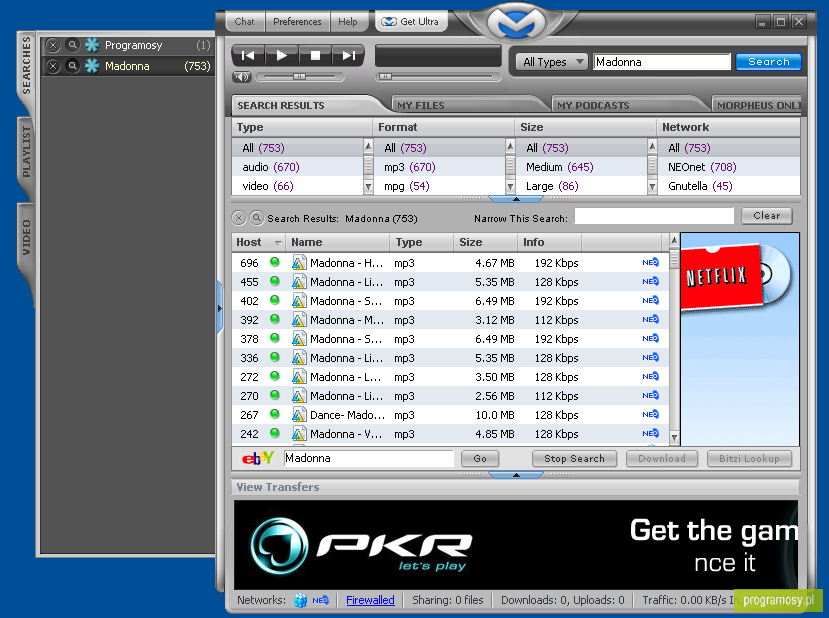This screenshot has height=618, width=829.
Task: Select the result with host count 696
Action: [x=450, y=263]
